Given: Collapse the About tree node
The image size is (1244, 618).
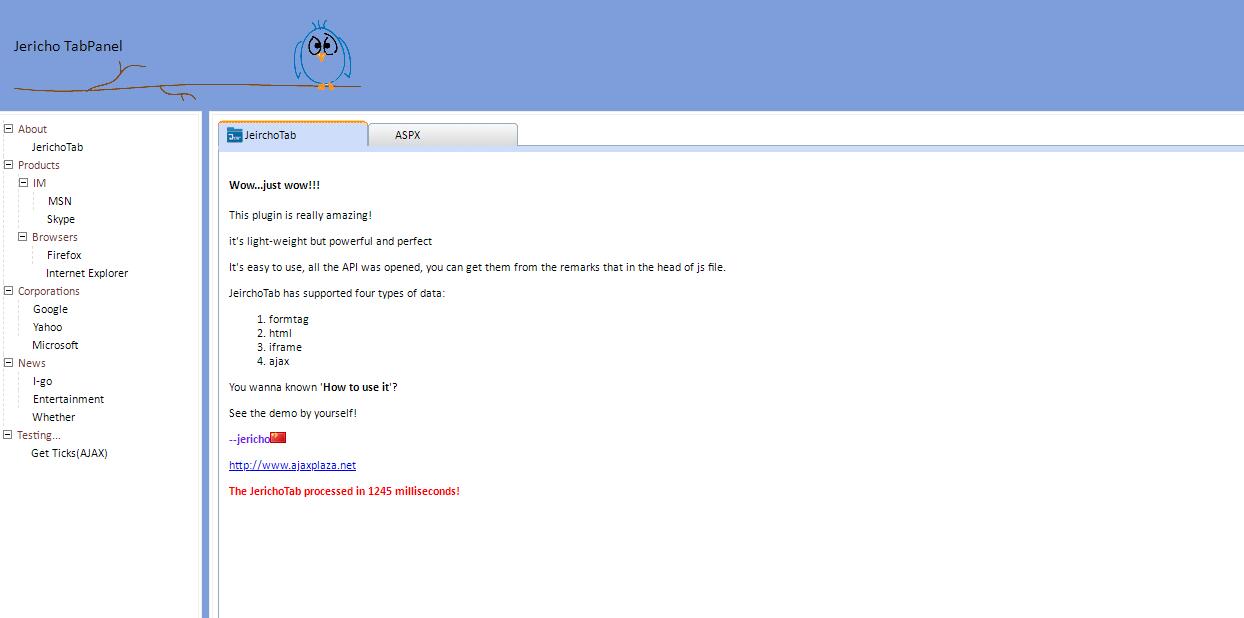Looking at the screenshot, I should [9, 128].
